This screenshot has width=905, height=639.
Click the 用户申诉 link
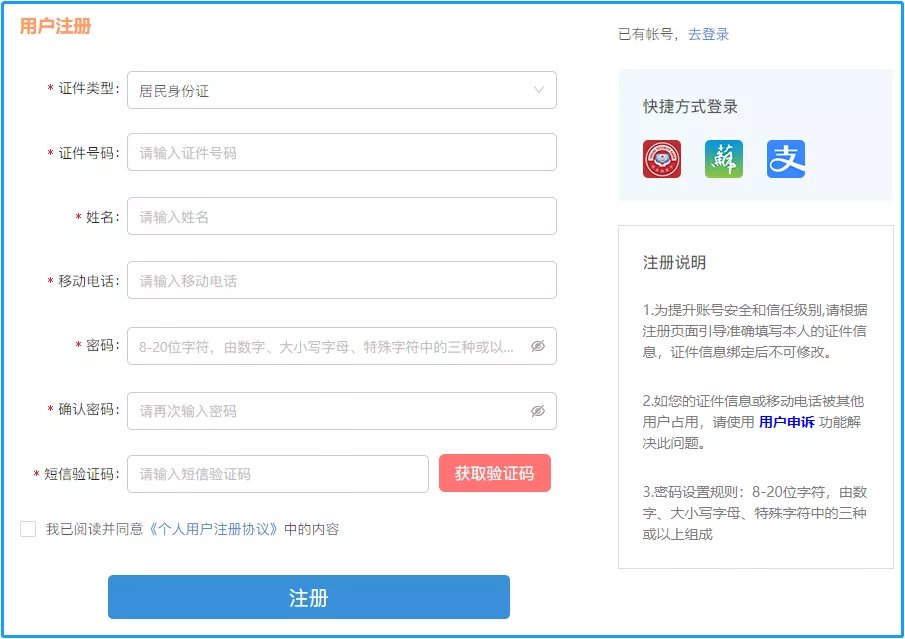click(x=786, y=422)
